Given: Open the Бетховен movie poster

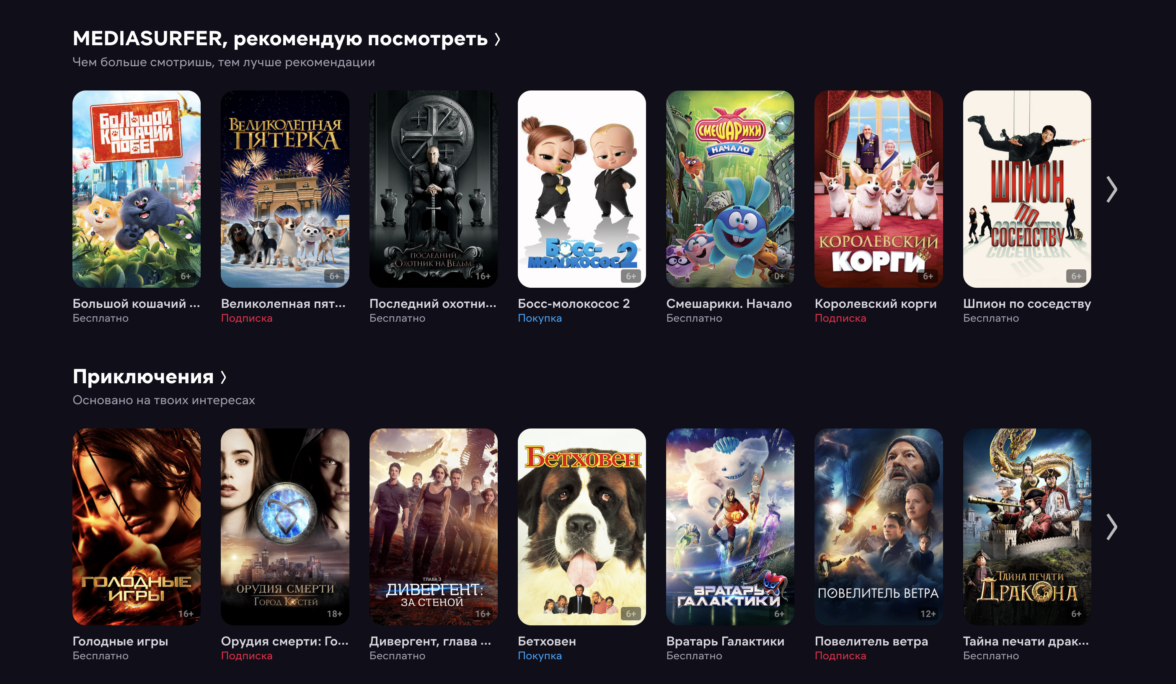Looking at the screenshot, I should click(582, 526).
